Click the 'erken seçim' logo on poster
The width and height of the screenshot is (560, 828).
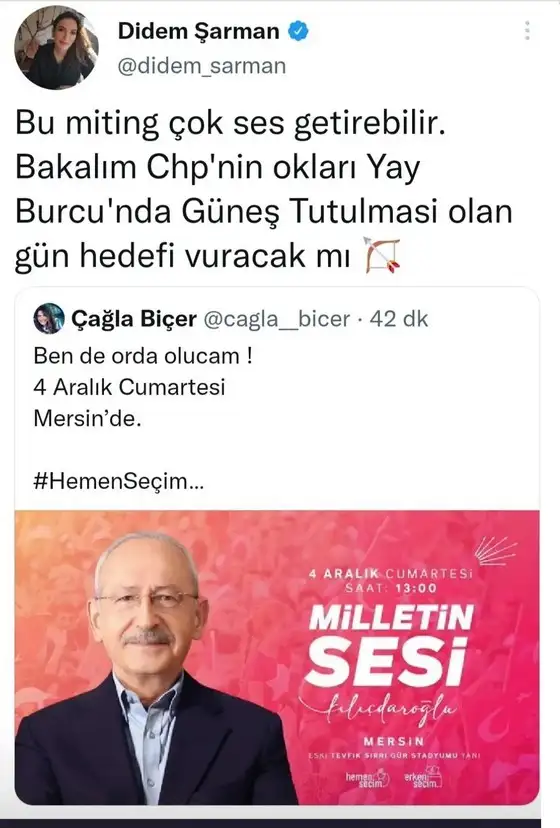423,778
